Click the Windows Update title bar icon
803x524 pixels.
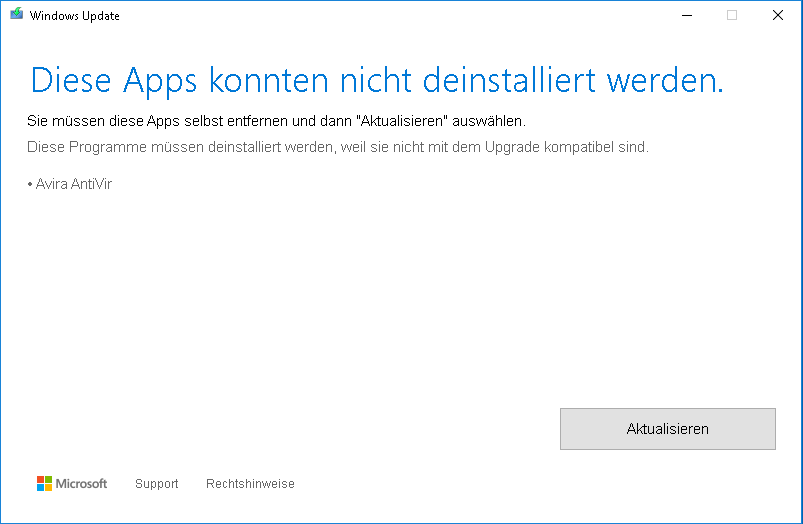[16, 14]
